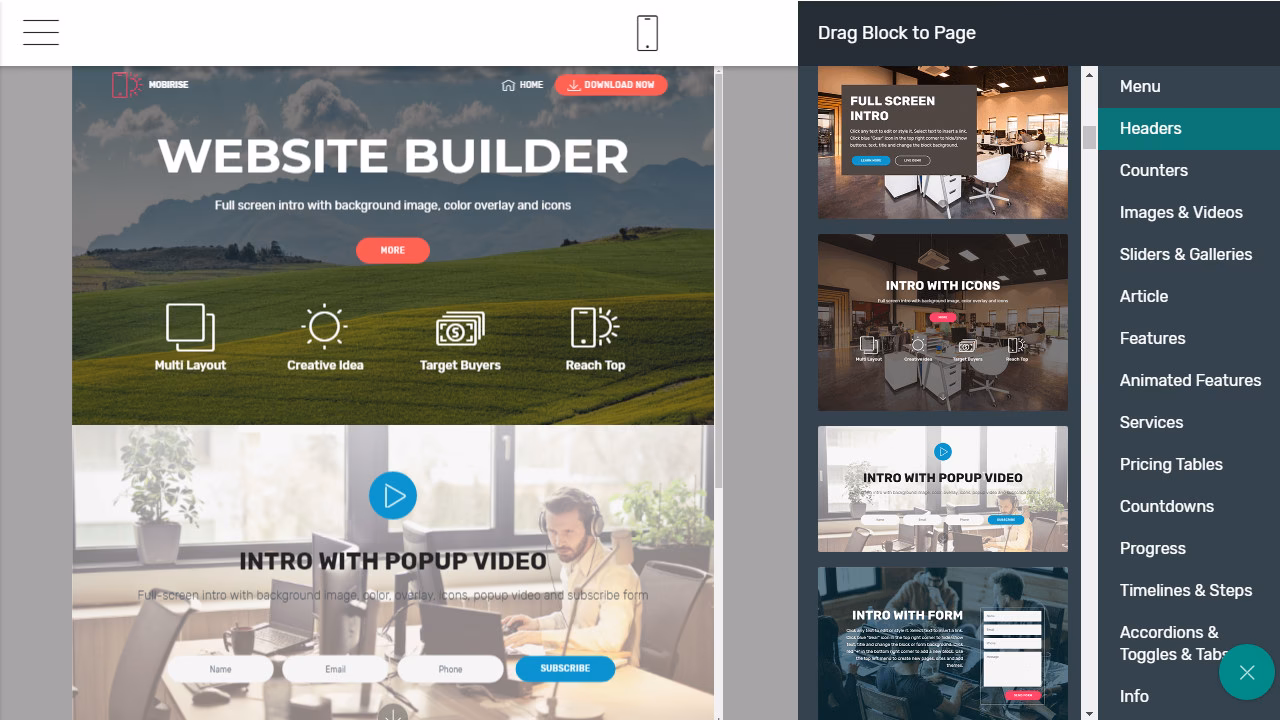Play the popup video preview
This screenshot has width=1280, height=720.
coord(393,495)
